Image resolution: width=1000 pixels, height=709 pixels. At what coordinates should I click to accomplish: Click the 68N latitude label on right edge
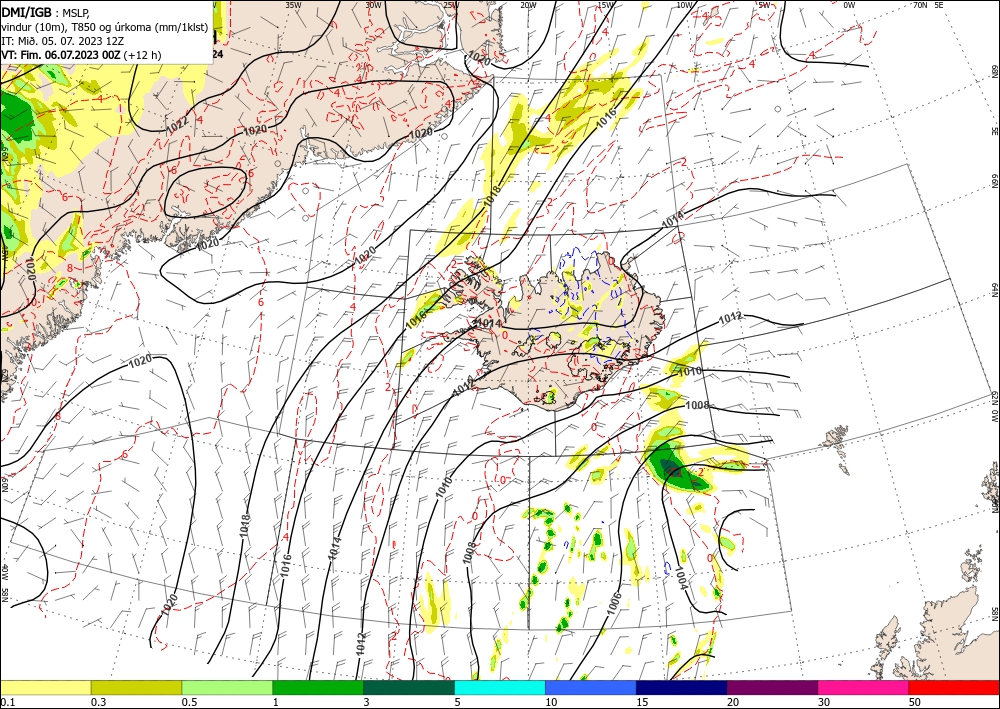[994, 70]
